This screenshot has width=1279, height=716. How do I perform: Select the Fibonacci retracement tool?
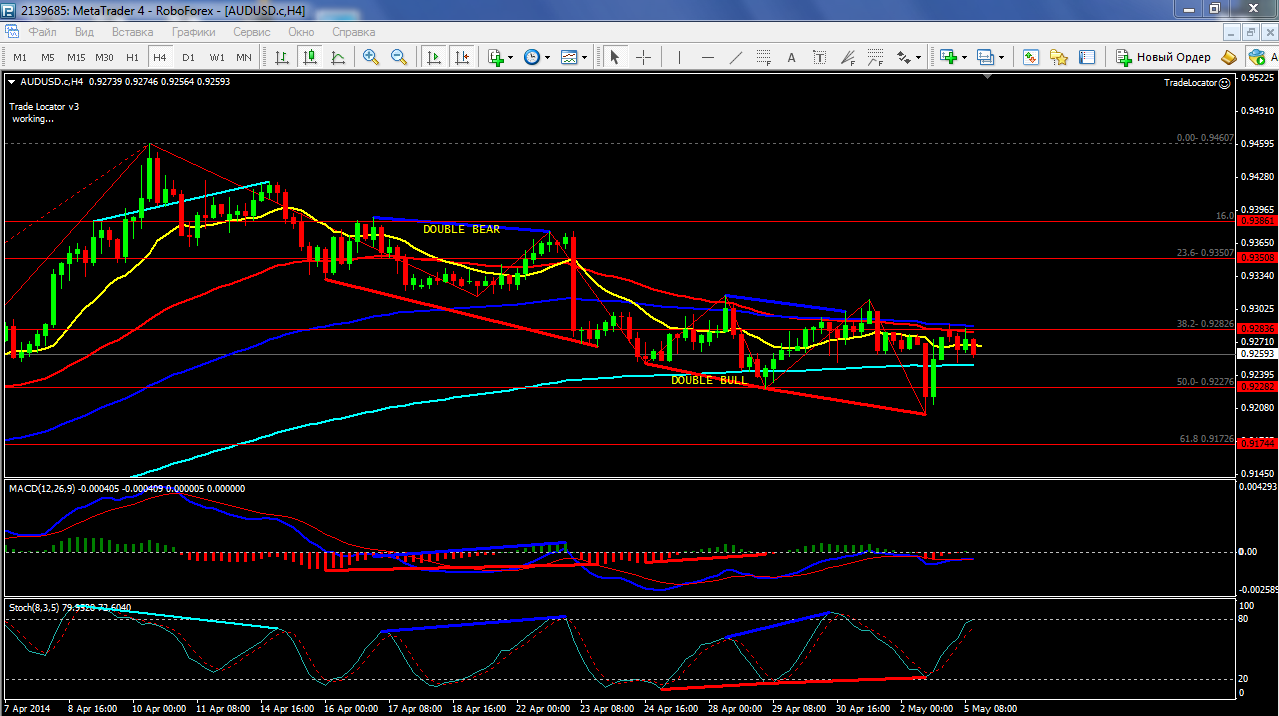click(x=763, y=57)
